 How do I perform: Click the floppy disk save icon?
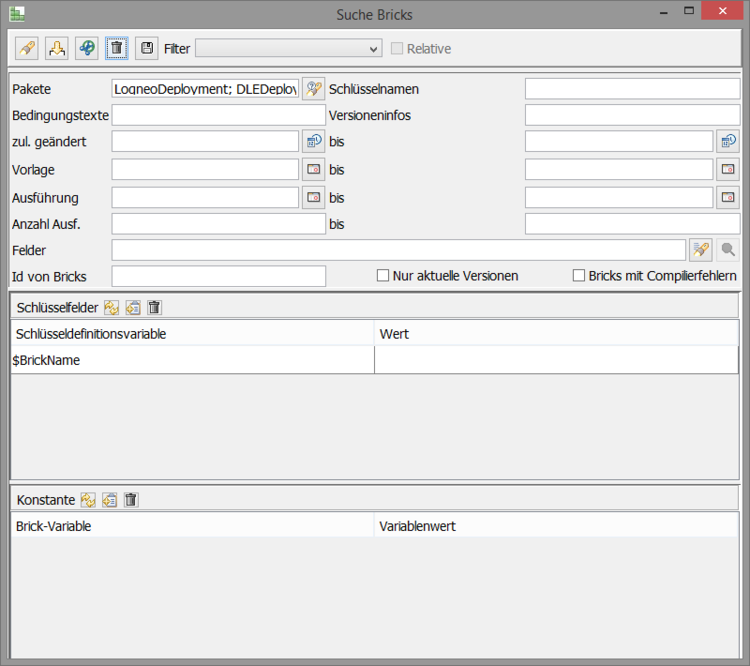click(x=146, y=48)
